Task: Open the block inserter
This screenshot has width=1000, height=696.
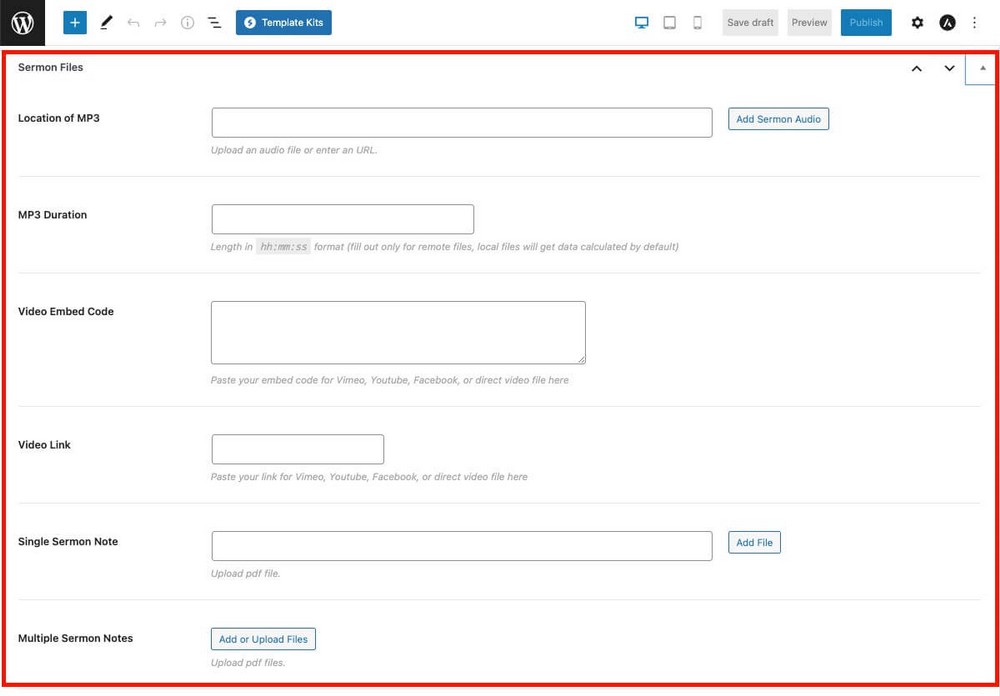Action: (74, 22)
